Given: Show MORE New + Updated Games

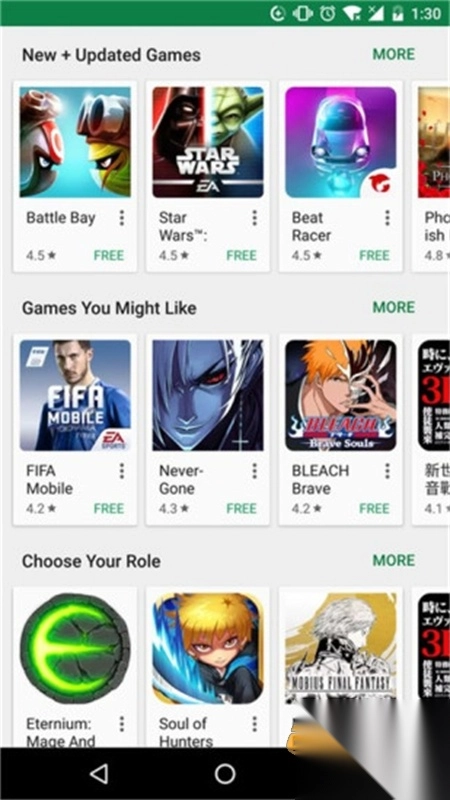Looking at the screenshot, I should (394, 54).
